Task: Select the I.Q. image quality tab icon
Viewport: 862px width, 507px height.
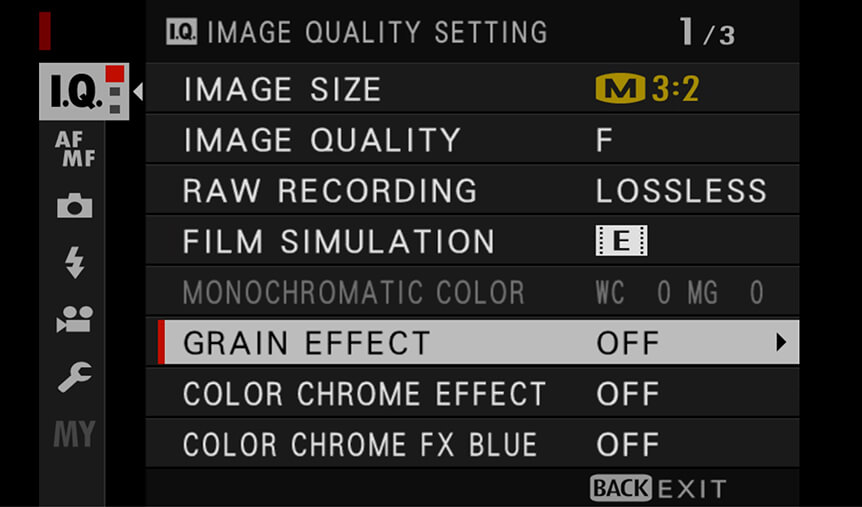Action: 84,91
